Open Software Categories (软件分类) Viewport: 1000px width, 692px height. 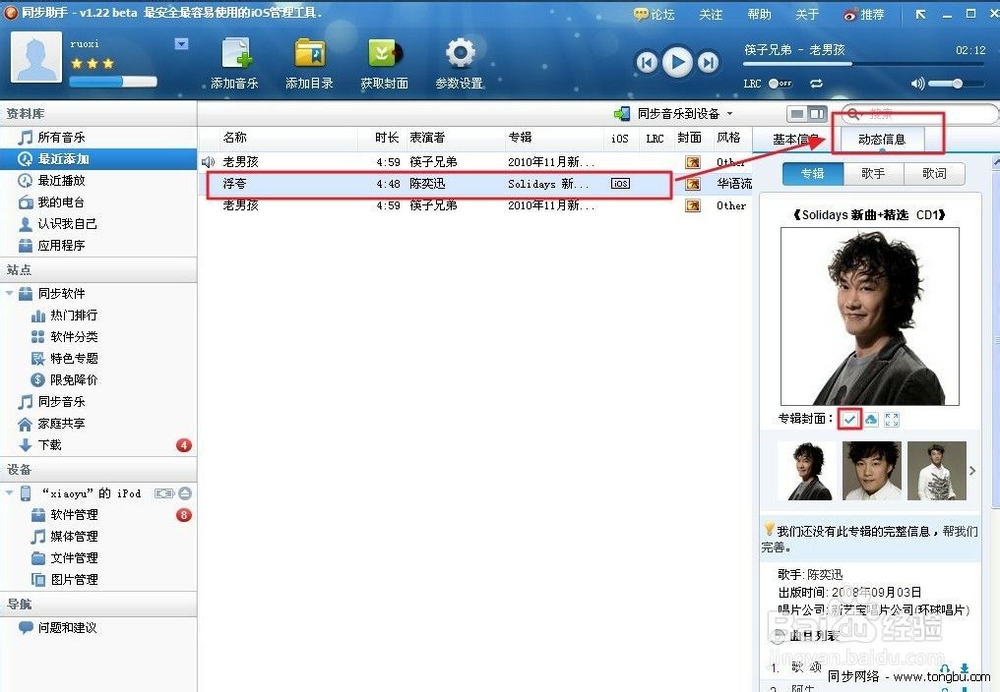64,337
